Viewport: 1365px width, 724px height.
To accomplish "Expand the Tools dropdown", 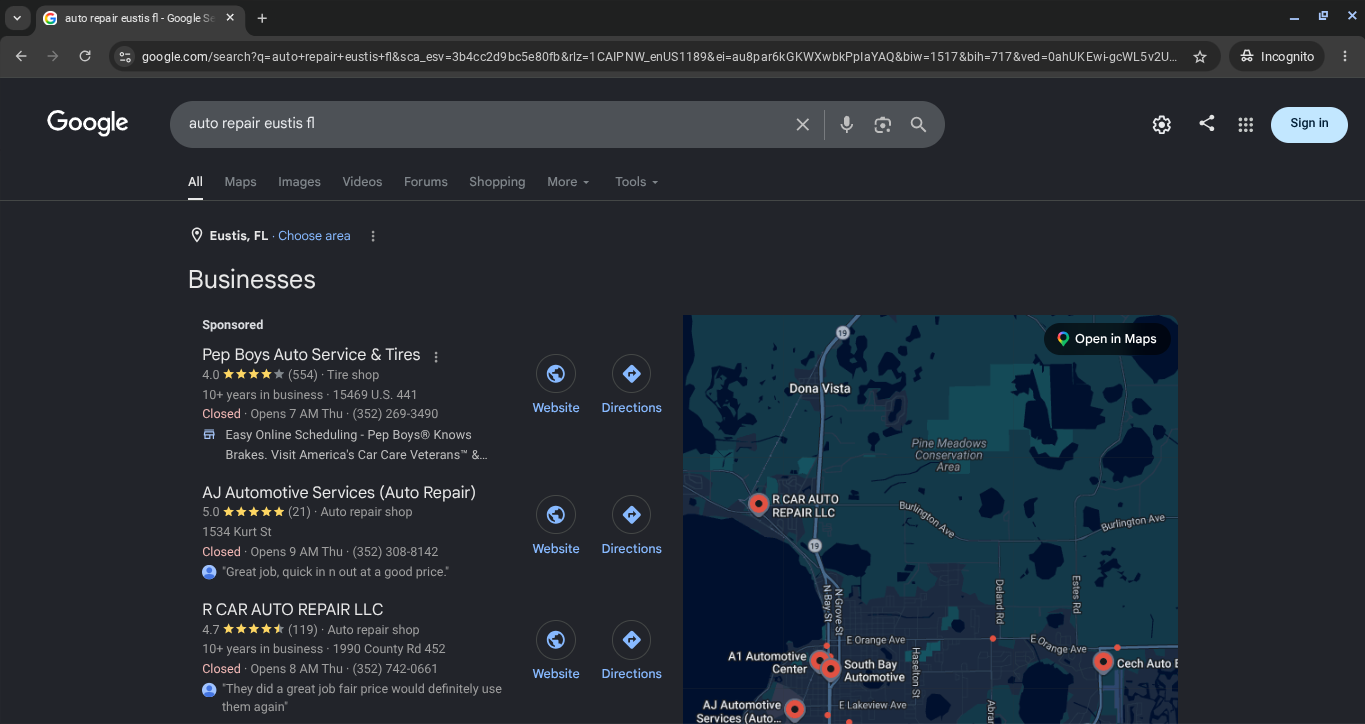I will coord(637,182).
